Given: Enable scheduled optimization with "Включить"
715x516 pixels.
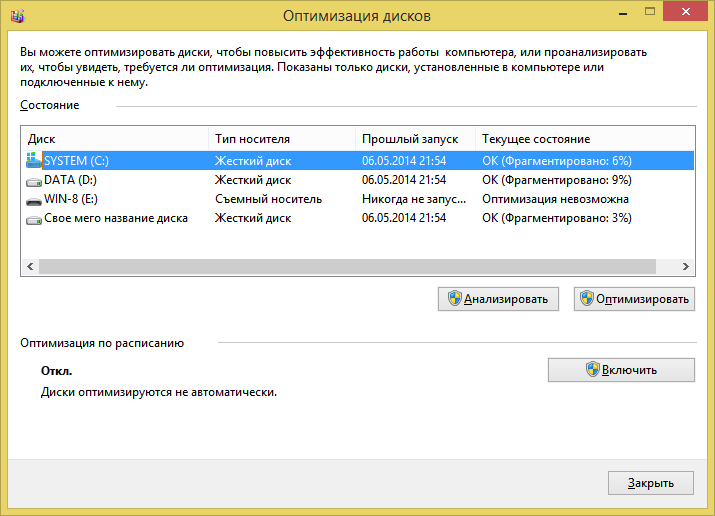Looking at the screenshot, I should click(621, 370).
